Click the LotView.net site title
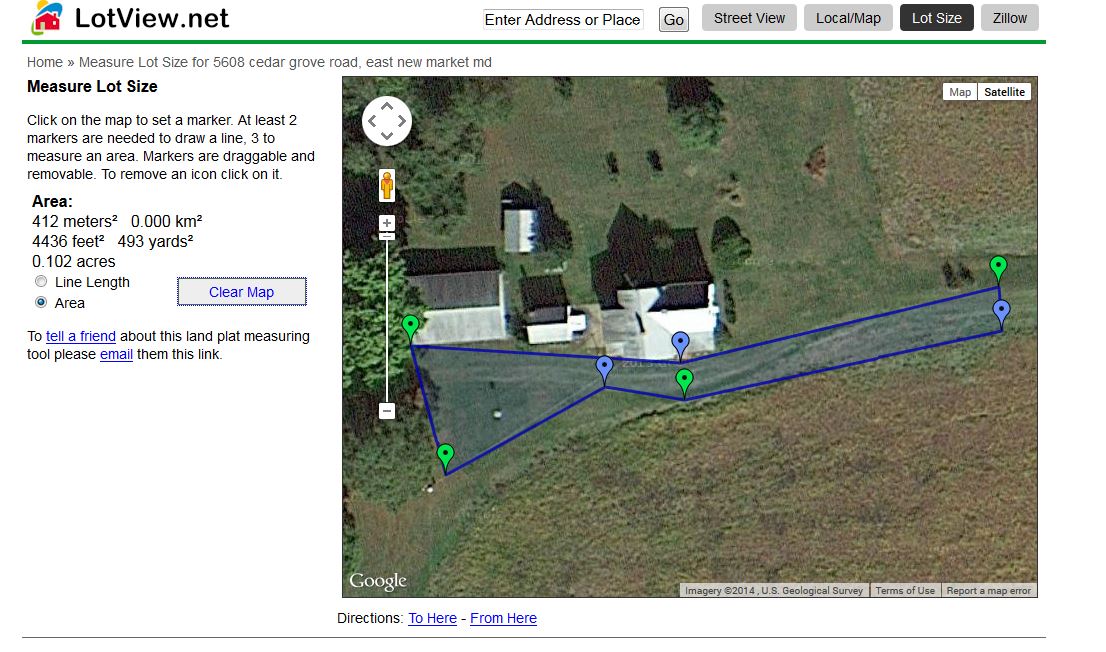The height and width of the screenshot is (652, 1106). [x=152, y=18]
